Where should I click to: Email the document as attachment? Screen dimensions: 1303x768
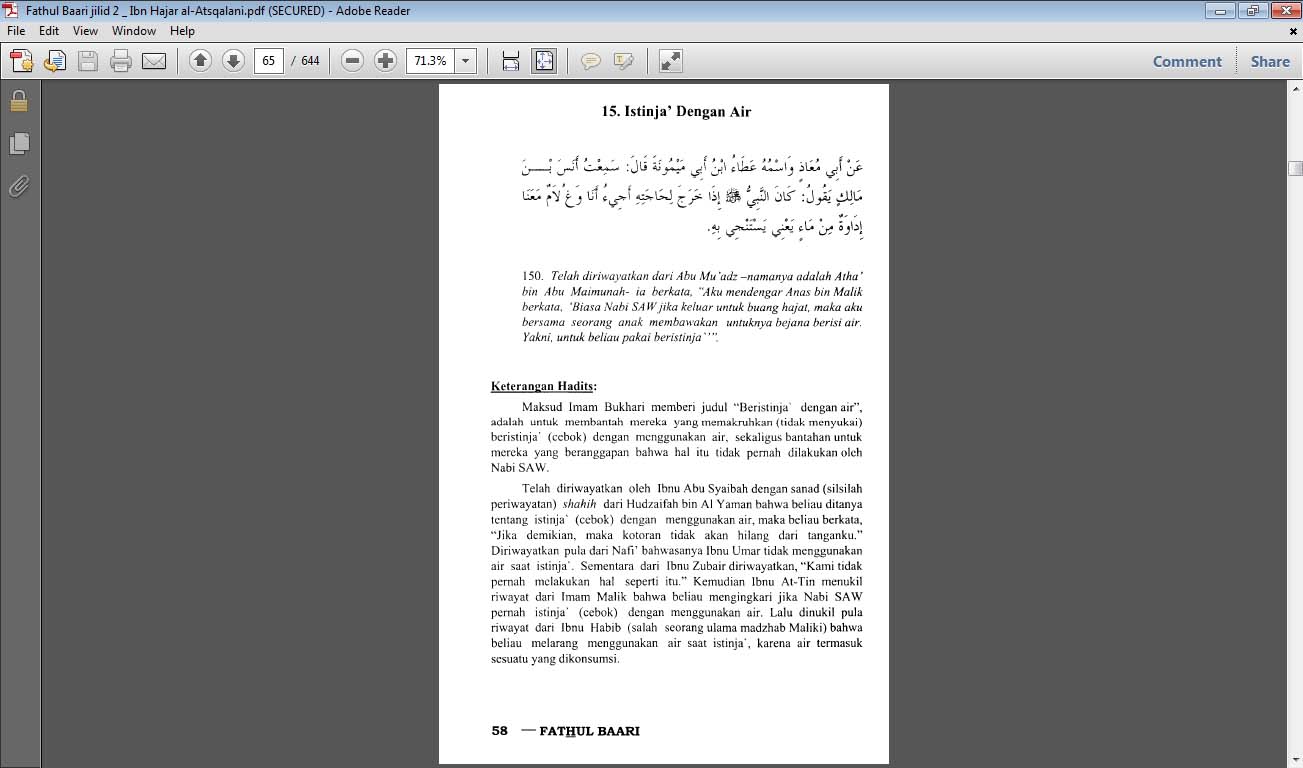152,60
